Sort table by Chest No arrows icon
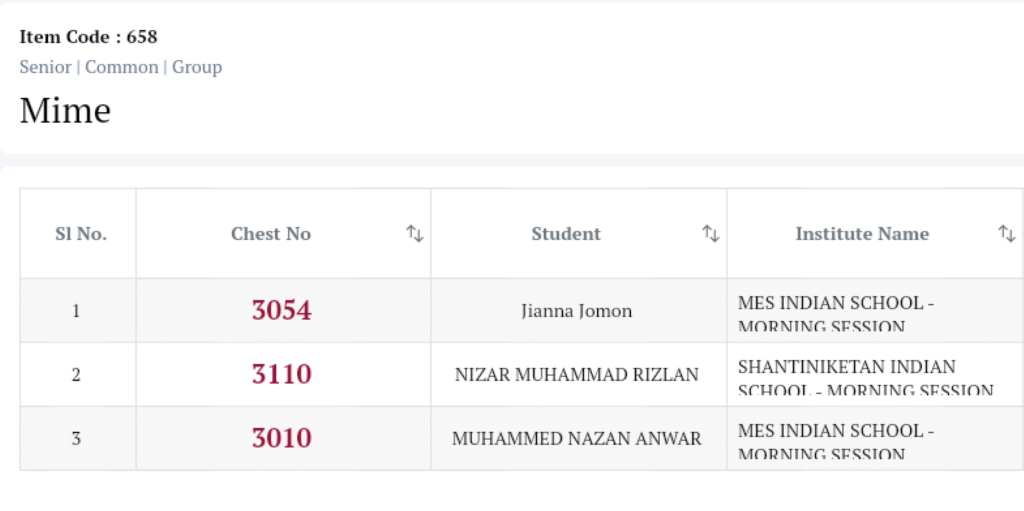The image size is (1024, 511). point(414,234)
